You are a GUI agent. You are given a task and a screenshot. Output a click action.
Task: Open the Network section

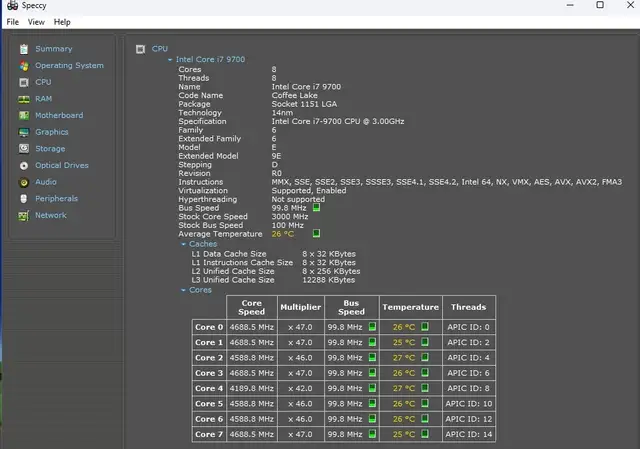pos(51,216)
